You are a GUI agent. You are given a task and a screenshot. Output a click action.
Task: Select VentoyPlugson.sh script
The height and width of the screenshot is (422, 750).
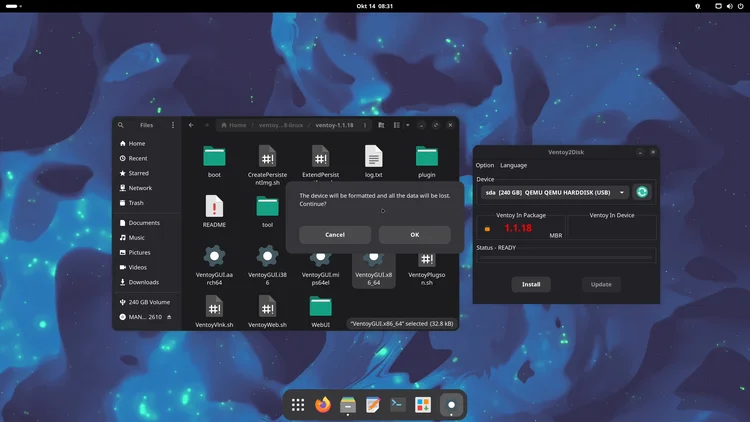click(427, 269)
